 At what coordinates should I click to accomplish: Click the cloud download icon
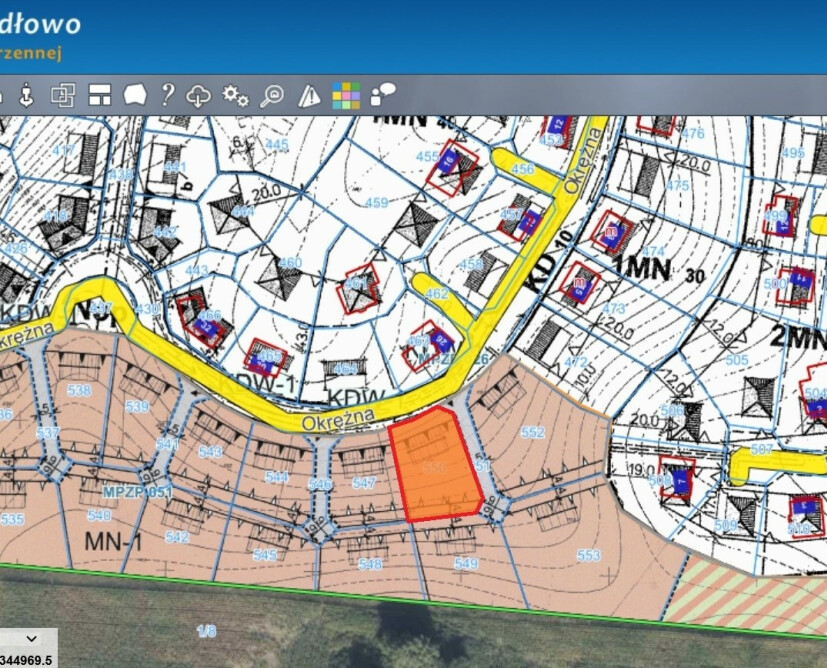tap(198, 96)
